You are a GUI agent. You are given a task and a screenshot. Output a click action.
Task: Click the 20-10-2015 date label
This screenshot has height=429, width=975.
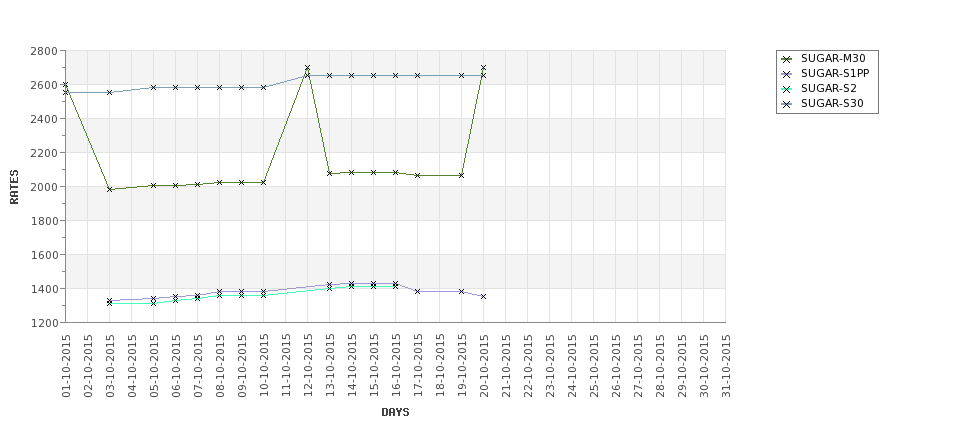tap(484, 366)
